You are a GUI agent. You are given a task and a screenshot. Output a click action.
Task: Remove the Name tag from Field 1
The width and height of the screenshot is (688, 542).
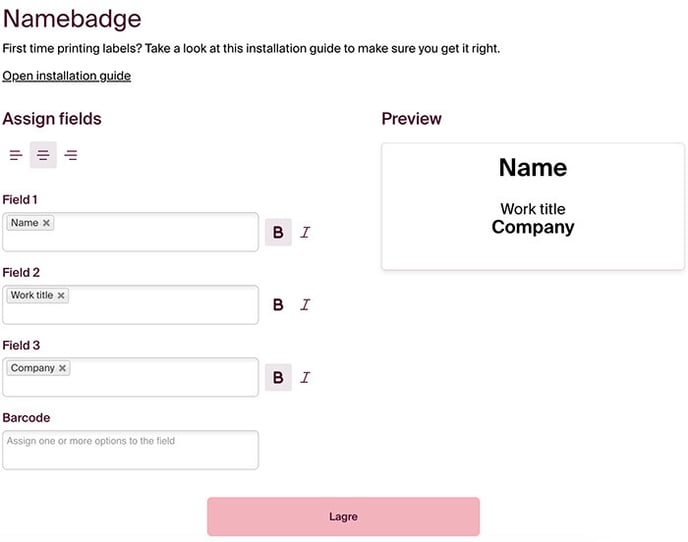pyautogui.click(x=47, y=223)
